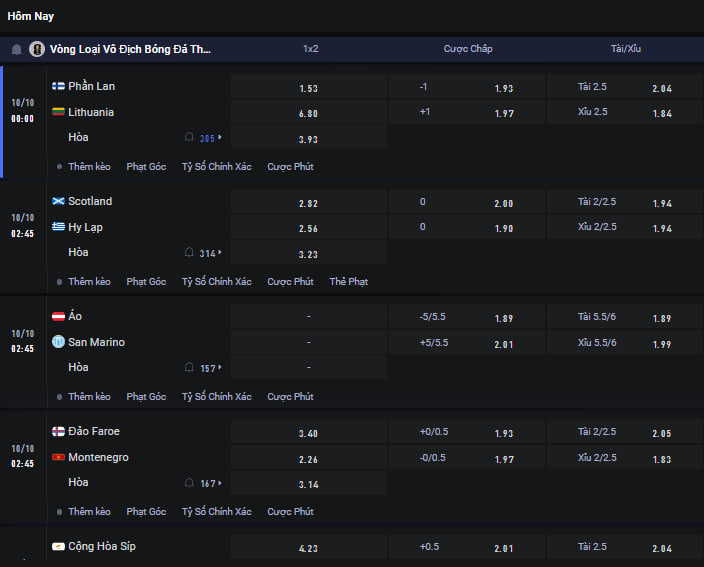Click the Vòng Loại Vô Địch league title
This screenshot has height=567, width=704.
[130, 49]
